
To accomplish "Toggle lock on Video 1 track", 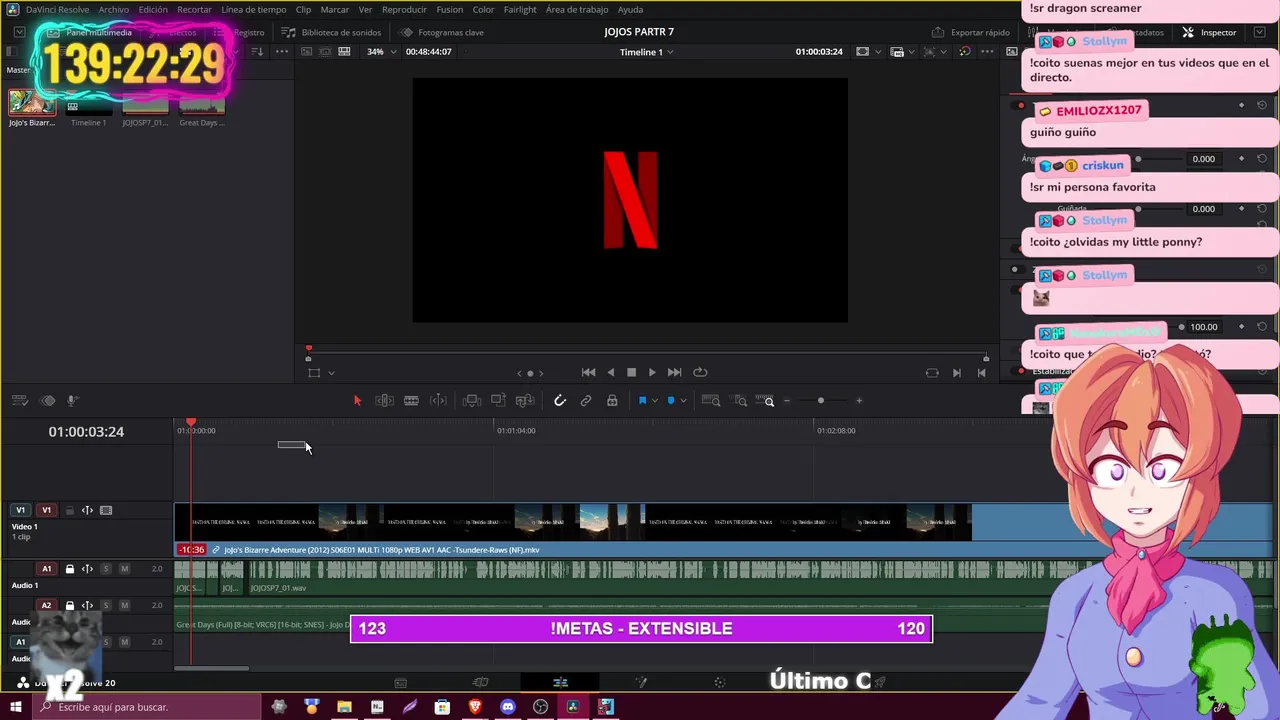I will [69, 510].
